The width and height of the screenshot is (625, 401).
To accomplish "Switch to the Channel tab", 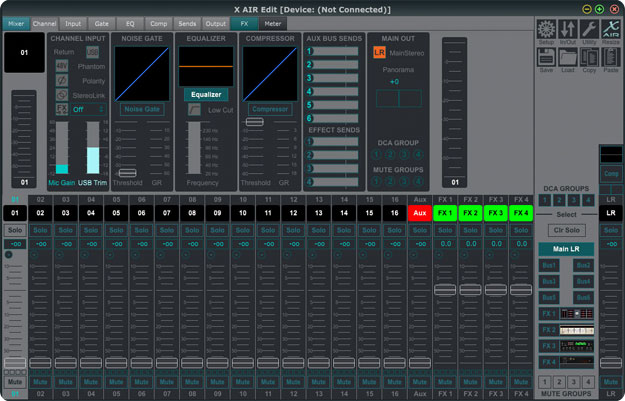I will [44, 24].
